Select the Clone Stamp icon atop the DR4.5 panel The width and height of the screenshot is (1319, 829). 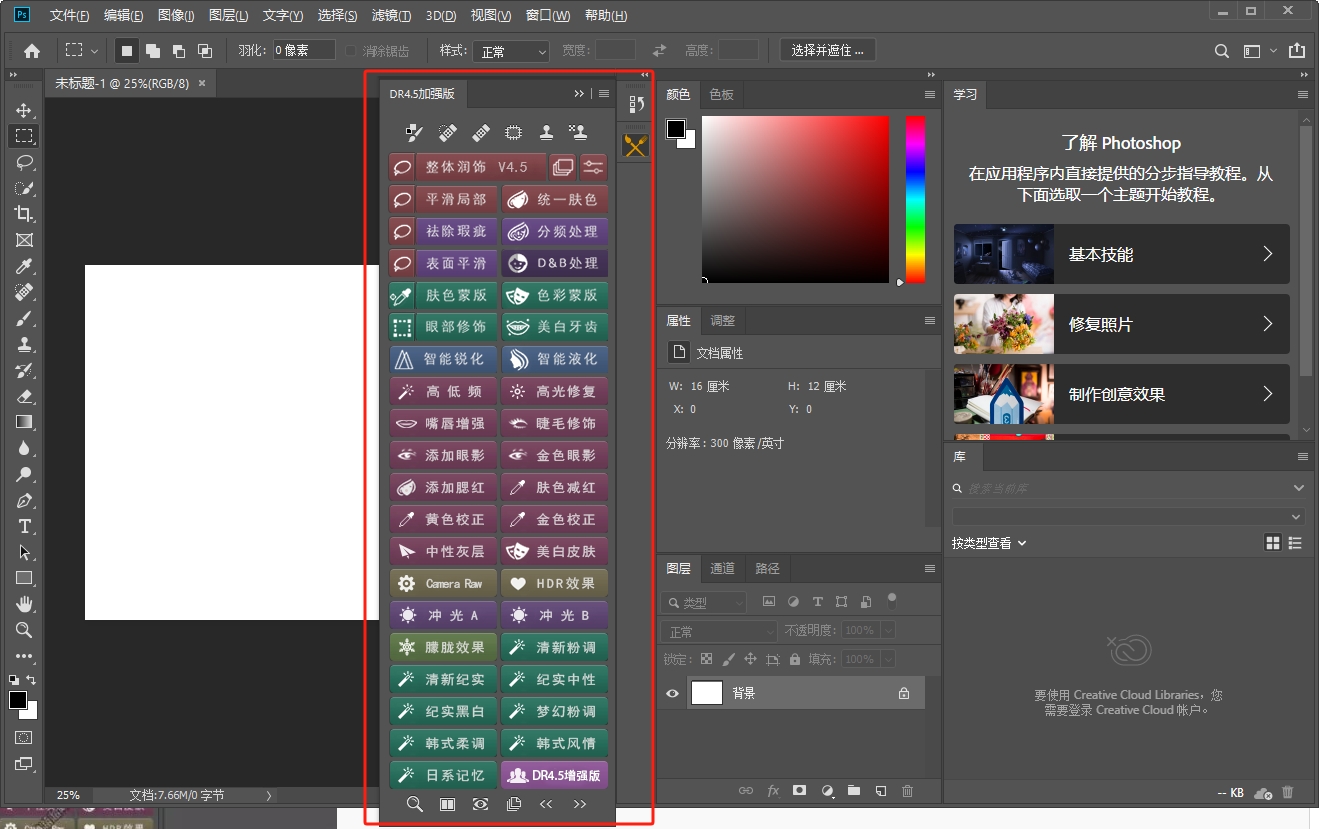546,131
